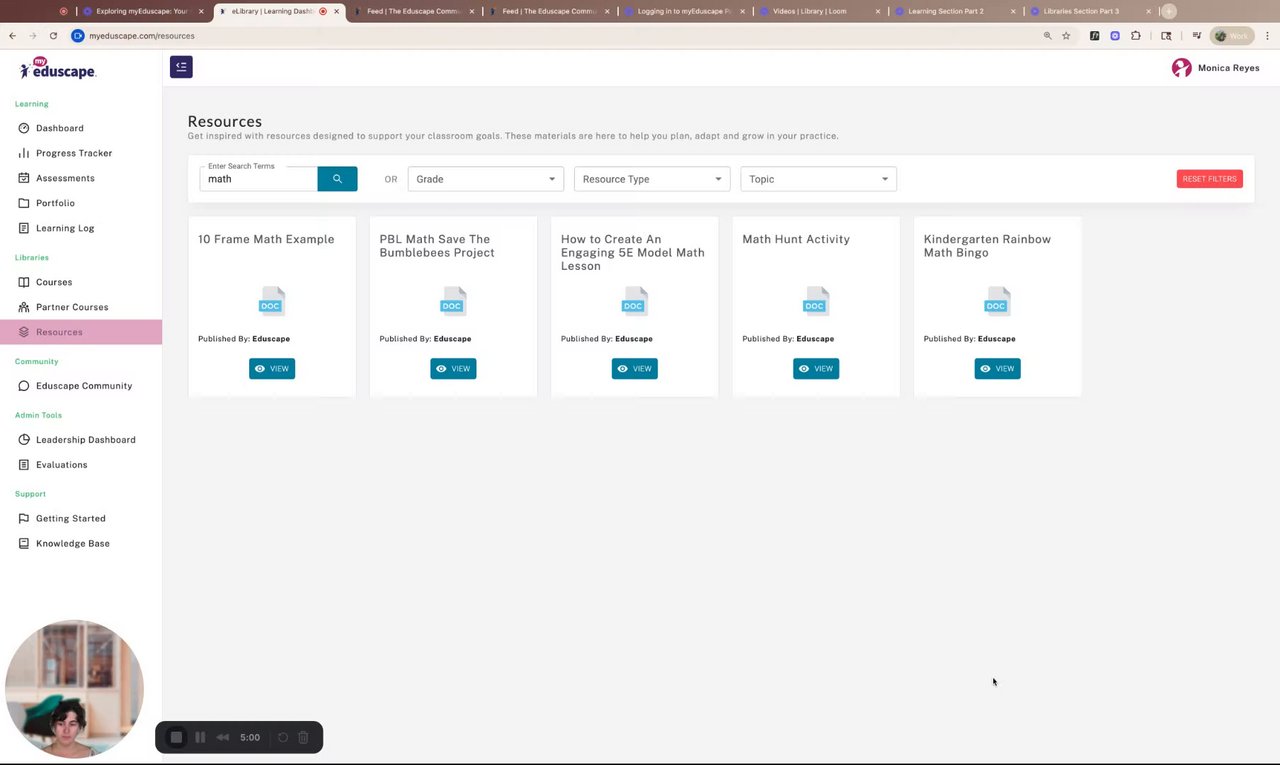View the Math Hunt Activity resource
This screenshot has height=765, width=1280.
(816, 369)
